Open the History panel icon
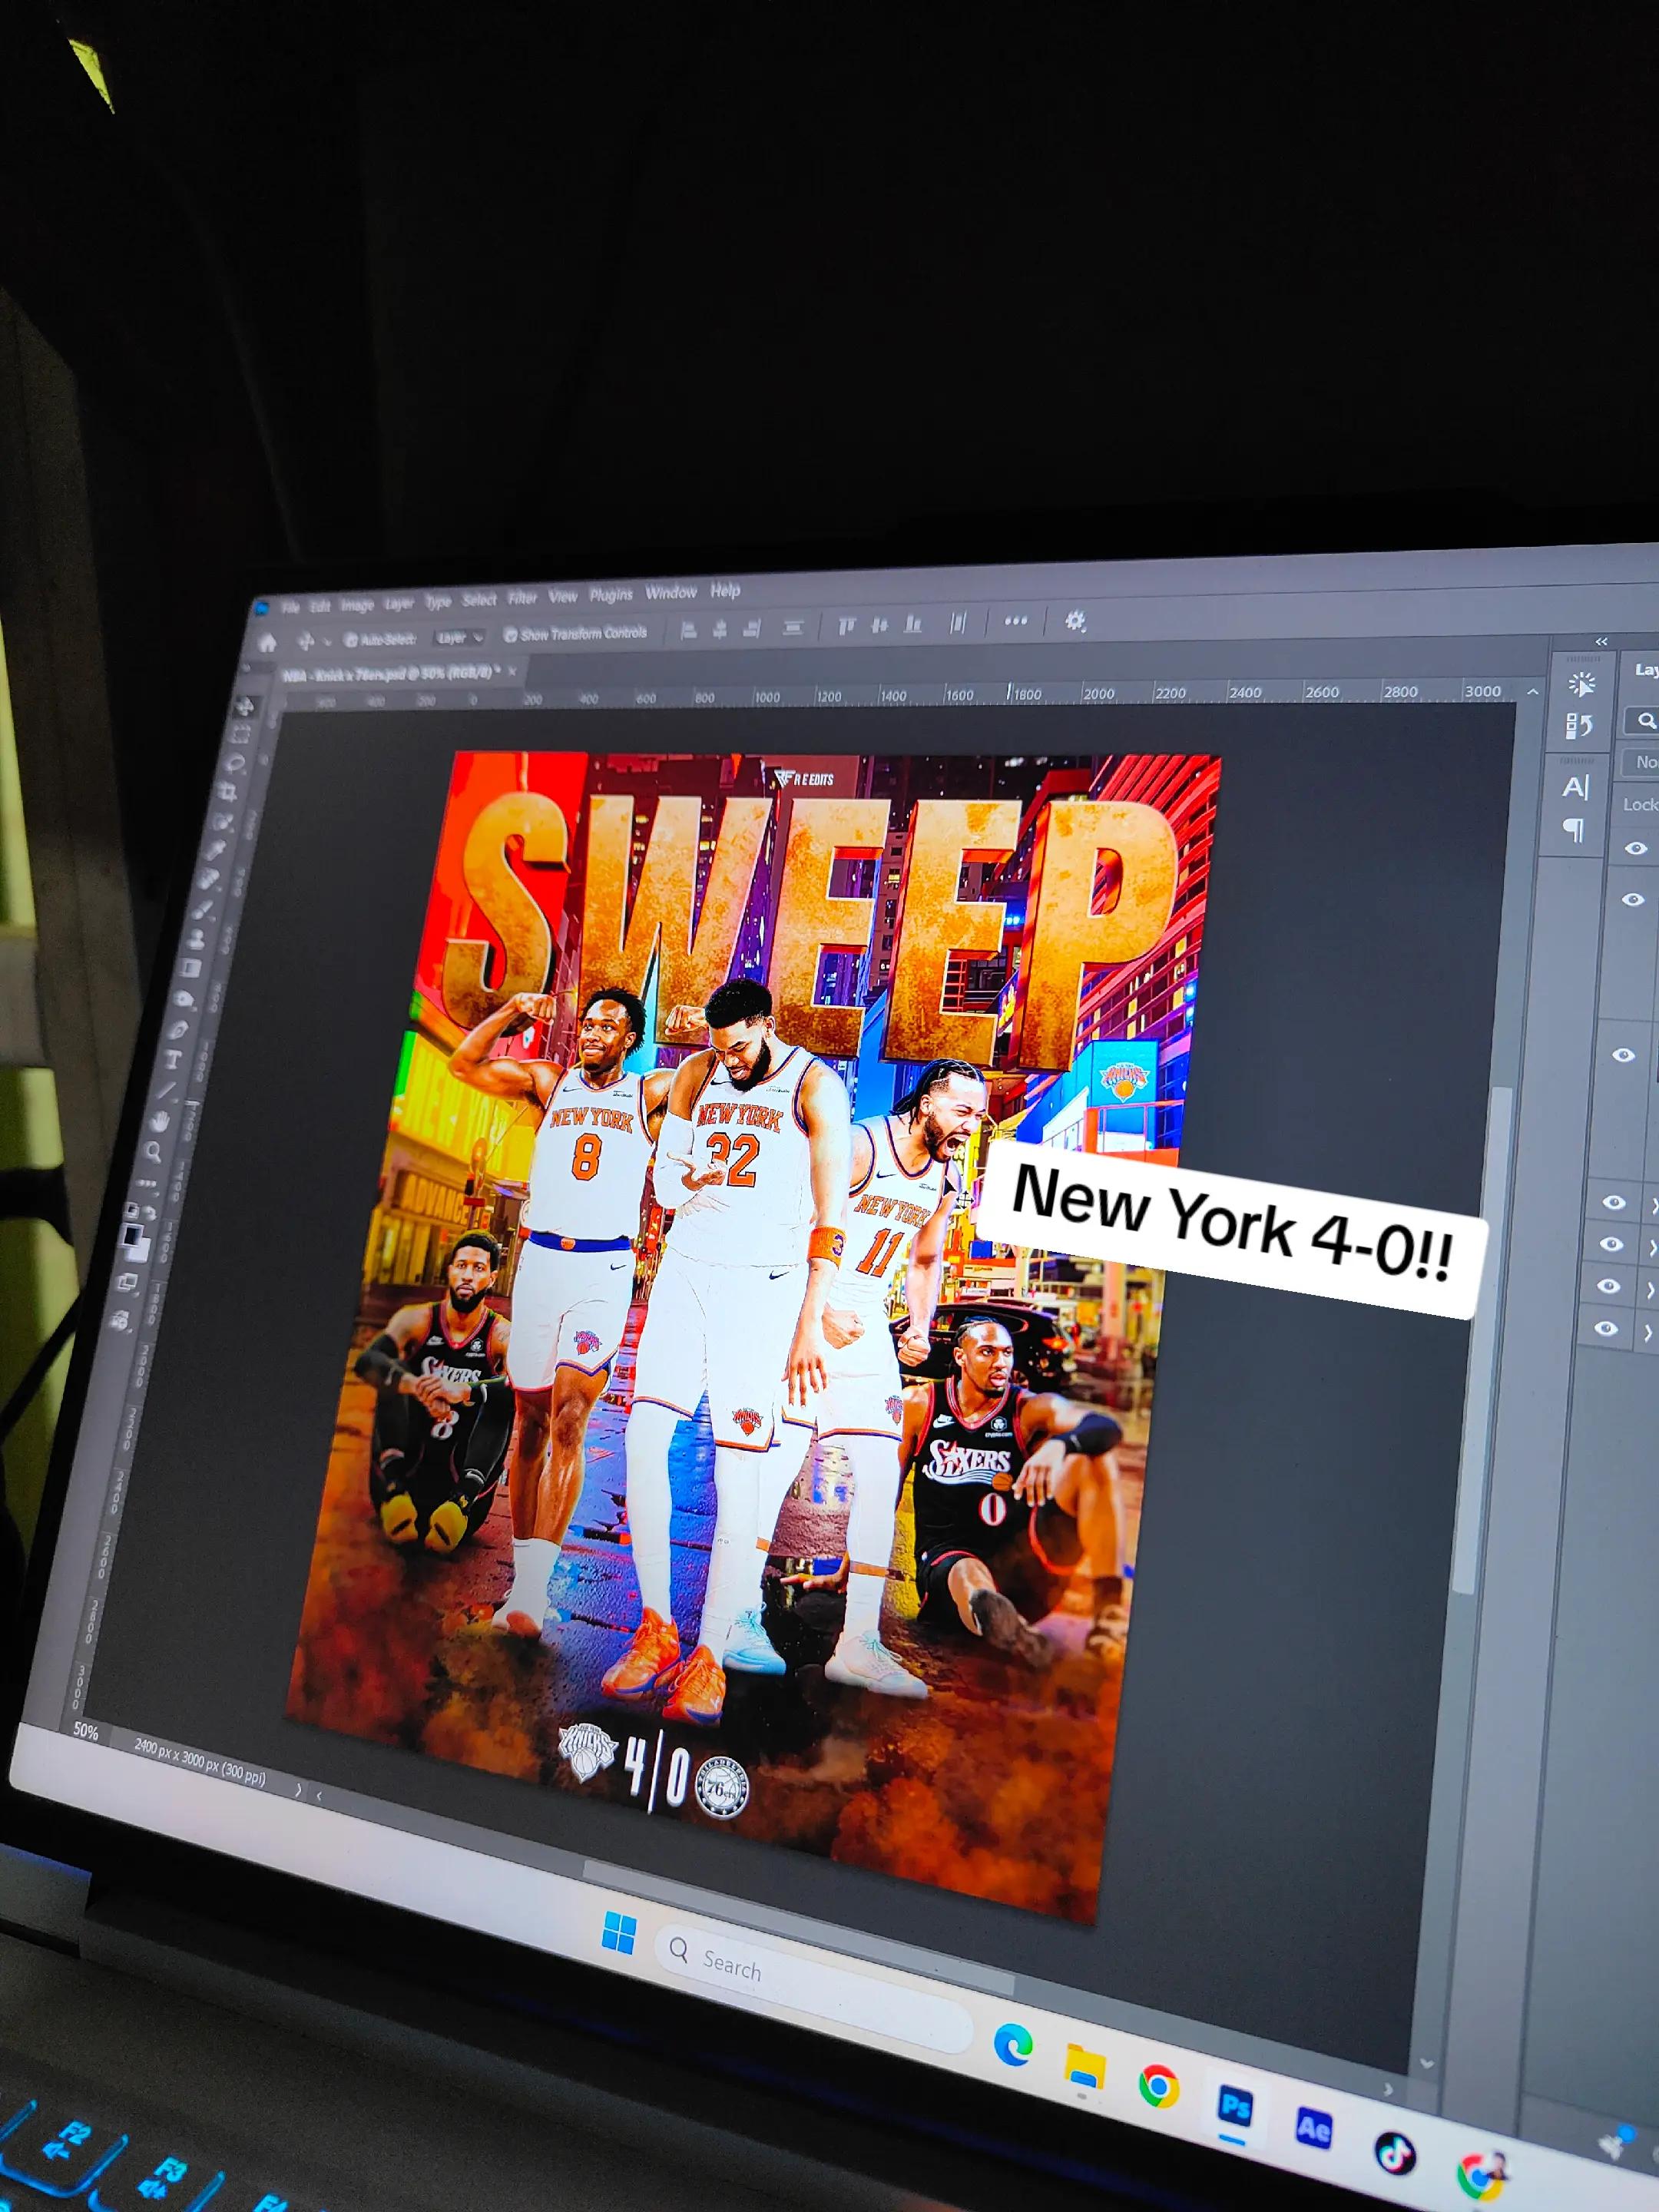Image resolution: width=1659 pixels, height=2212 pixels. click(x=1579, y=727)
